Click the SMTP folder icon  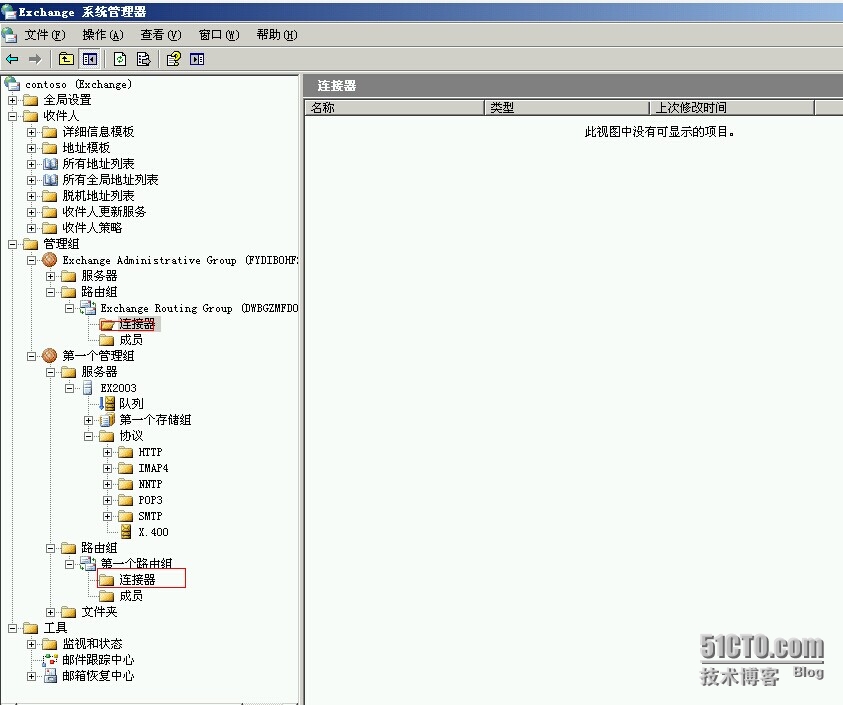click(x=126, y=516)
